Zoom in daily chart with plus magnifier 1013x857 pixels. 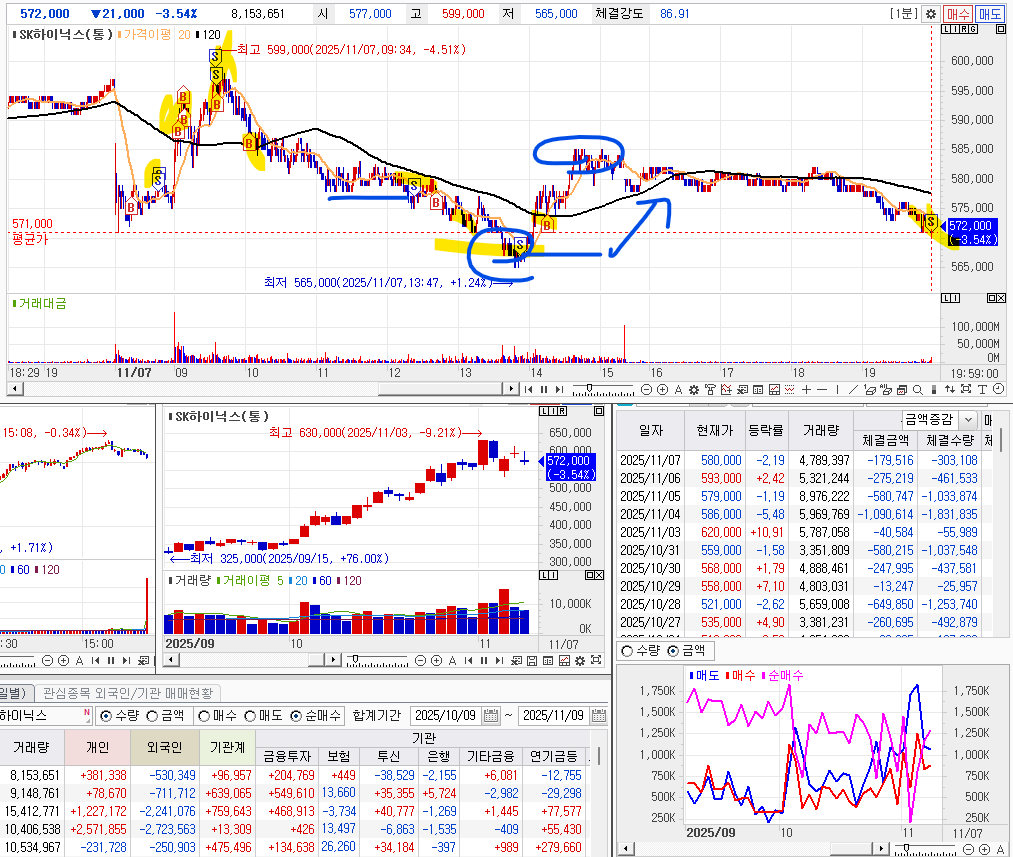[x=436, y=660]
